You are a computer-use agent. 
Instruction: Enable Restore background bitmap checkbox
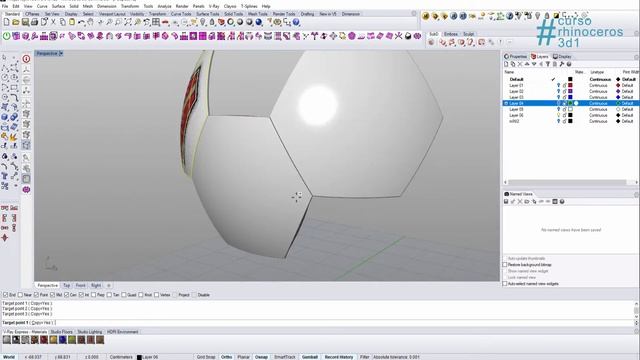(x=505, y=265)
